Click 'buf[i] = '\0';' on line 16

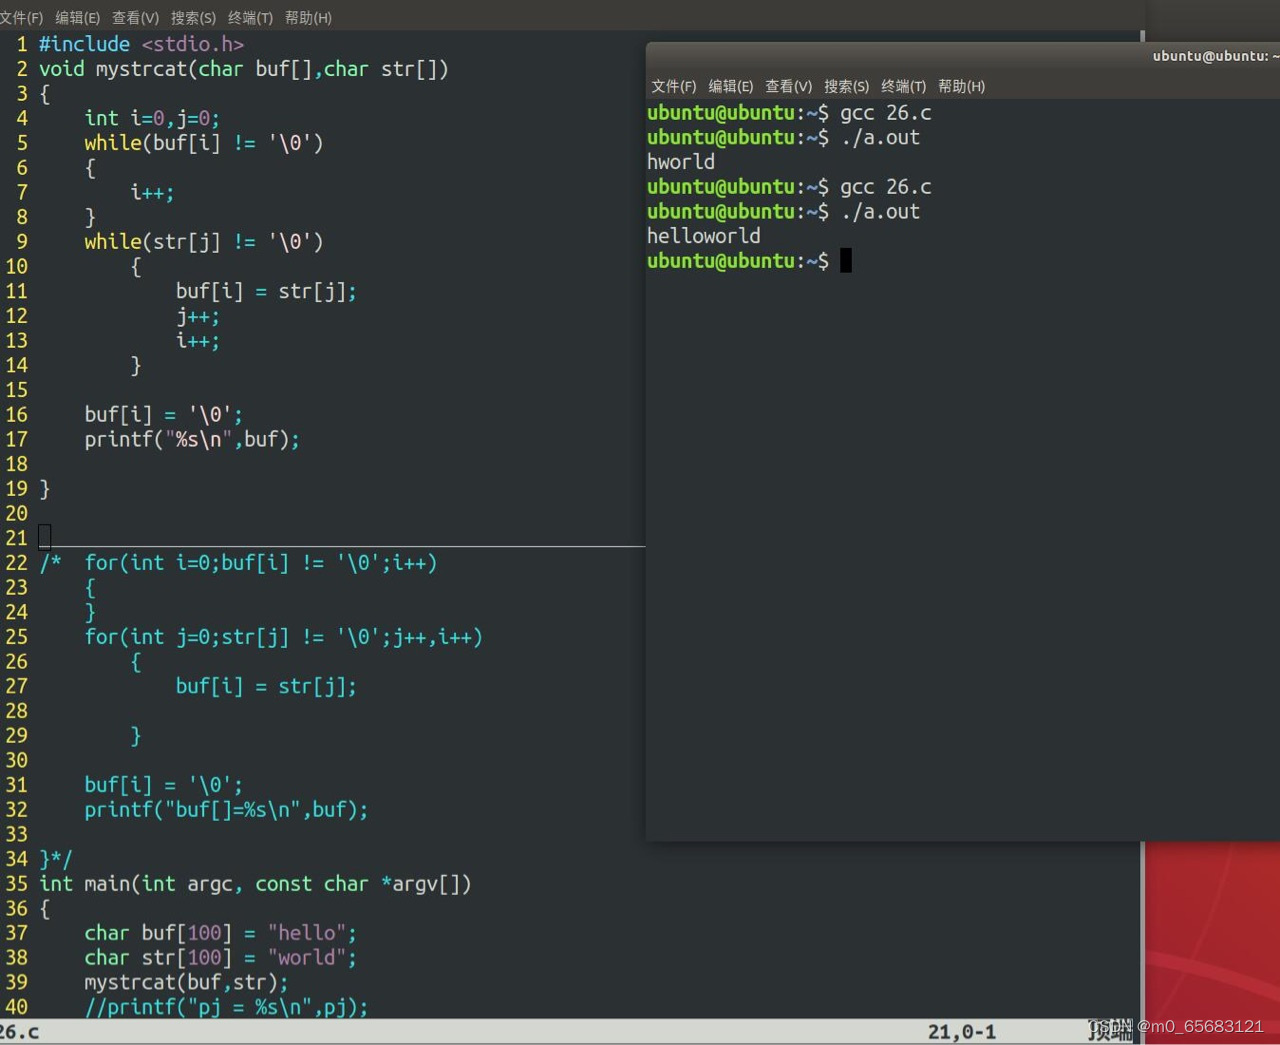(163, 415)
